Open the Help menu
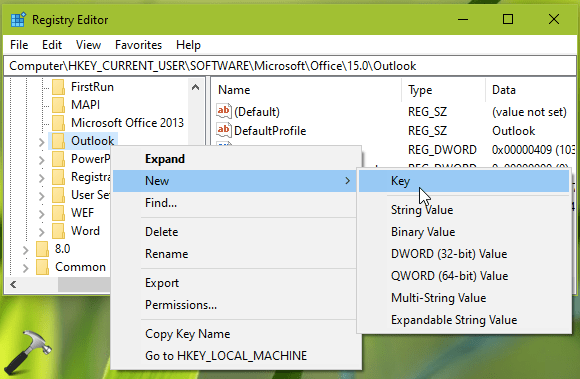Viewport: 580px width, 379px height. pyautogui.click(x=188, y=45)
